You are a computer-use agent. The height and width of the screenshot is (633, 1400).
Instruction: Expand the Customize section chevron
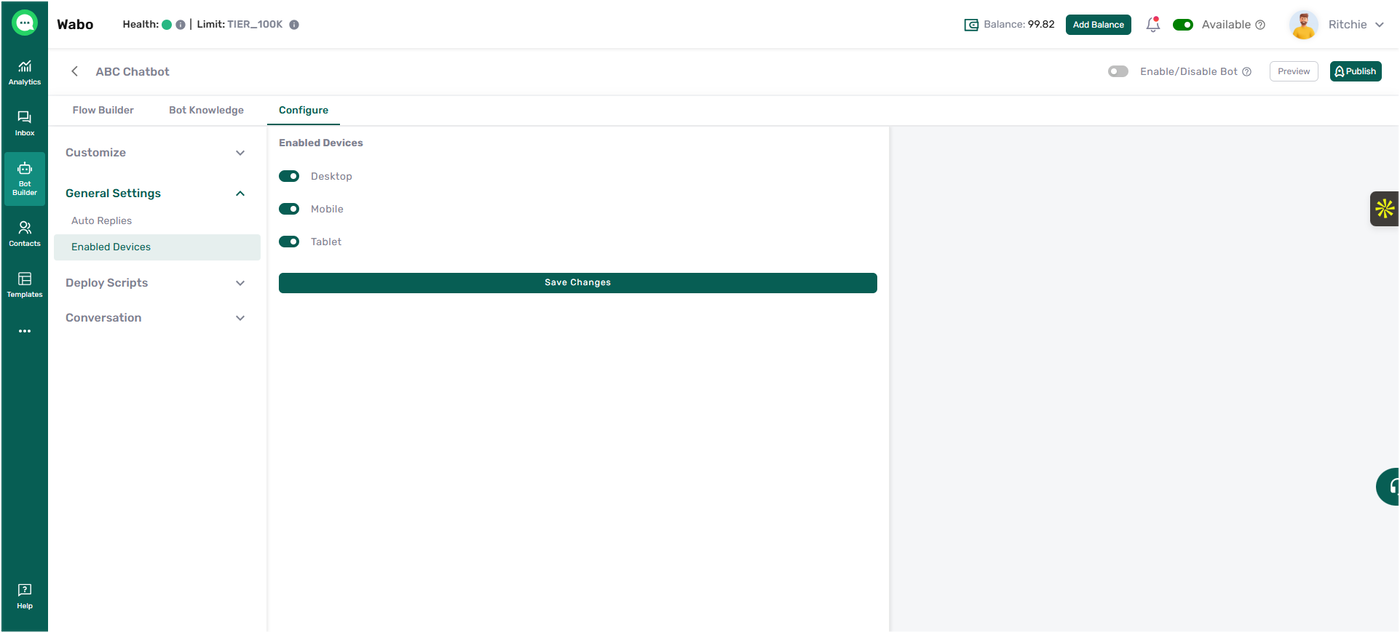(240, 153)
